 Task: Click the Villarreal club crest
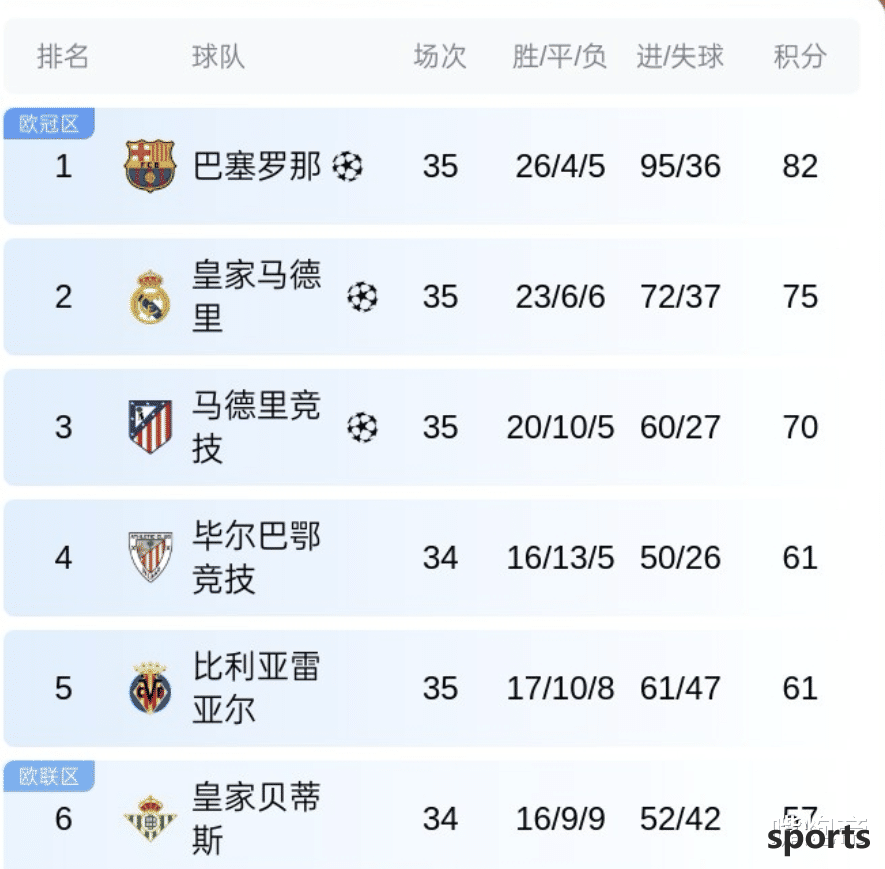pyautogui.click(x=150, y=688)
